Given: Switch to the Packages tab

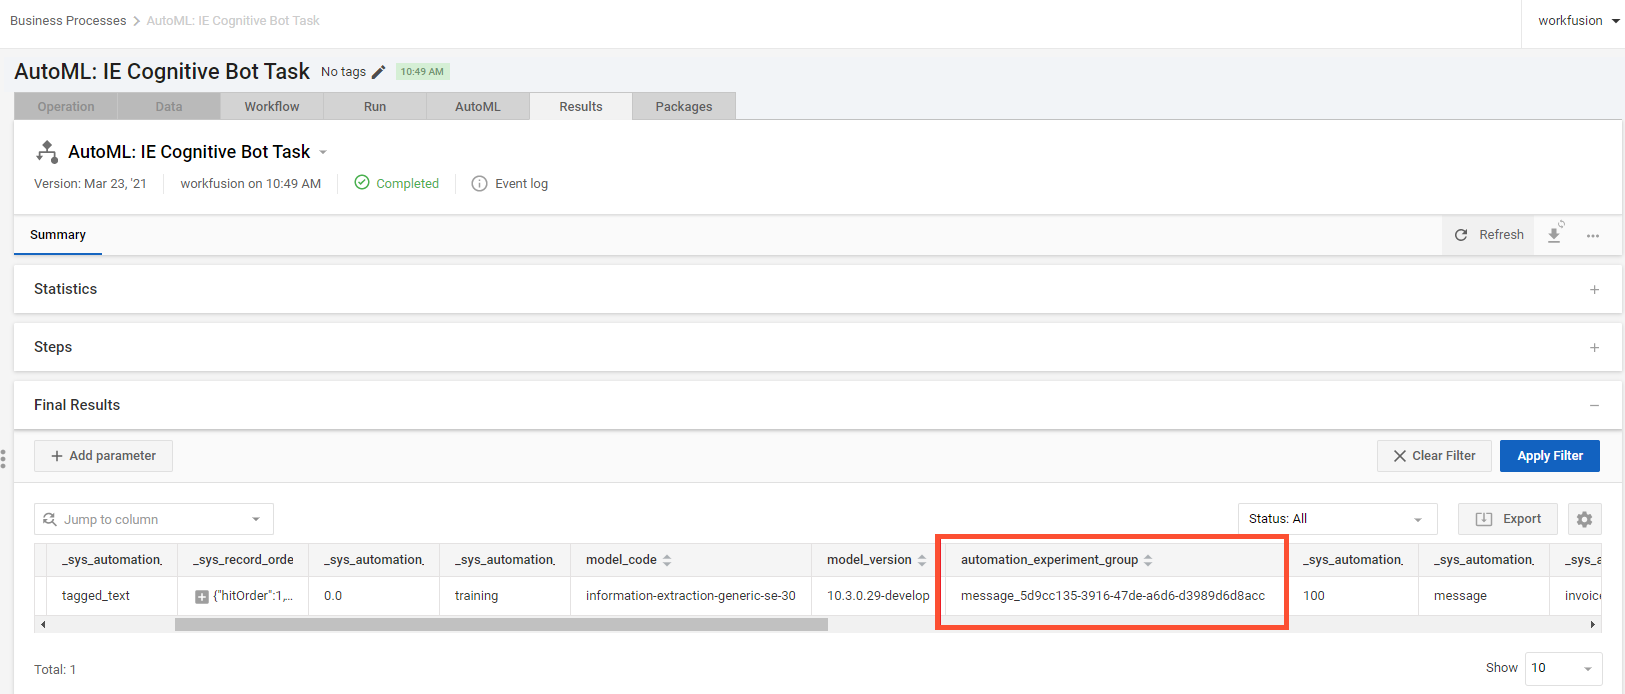Looking at the screenshot, I should [684, 106].
